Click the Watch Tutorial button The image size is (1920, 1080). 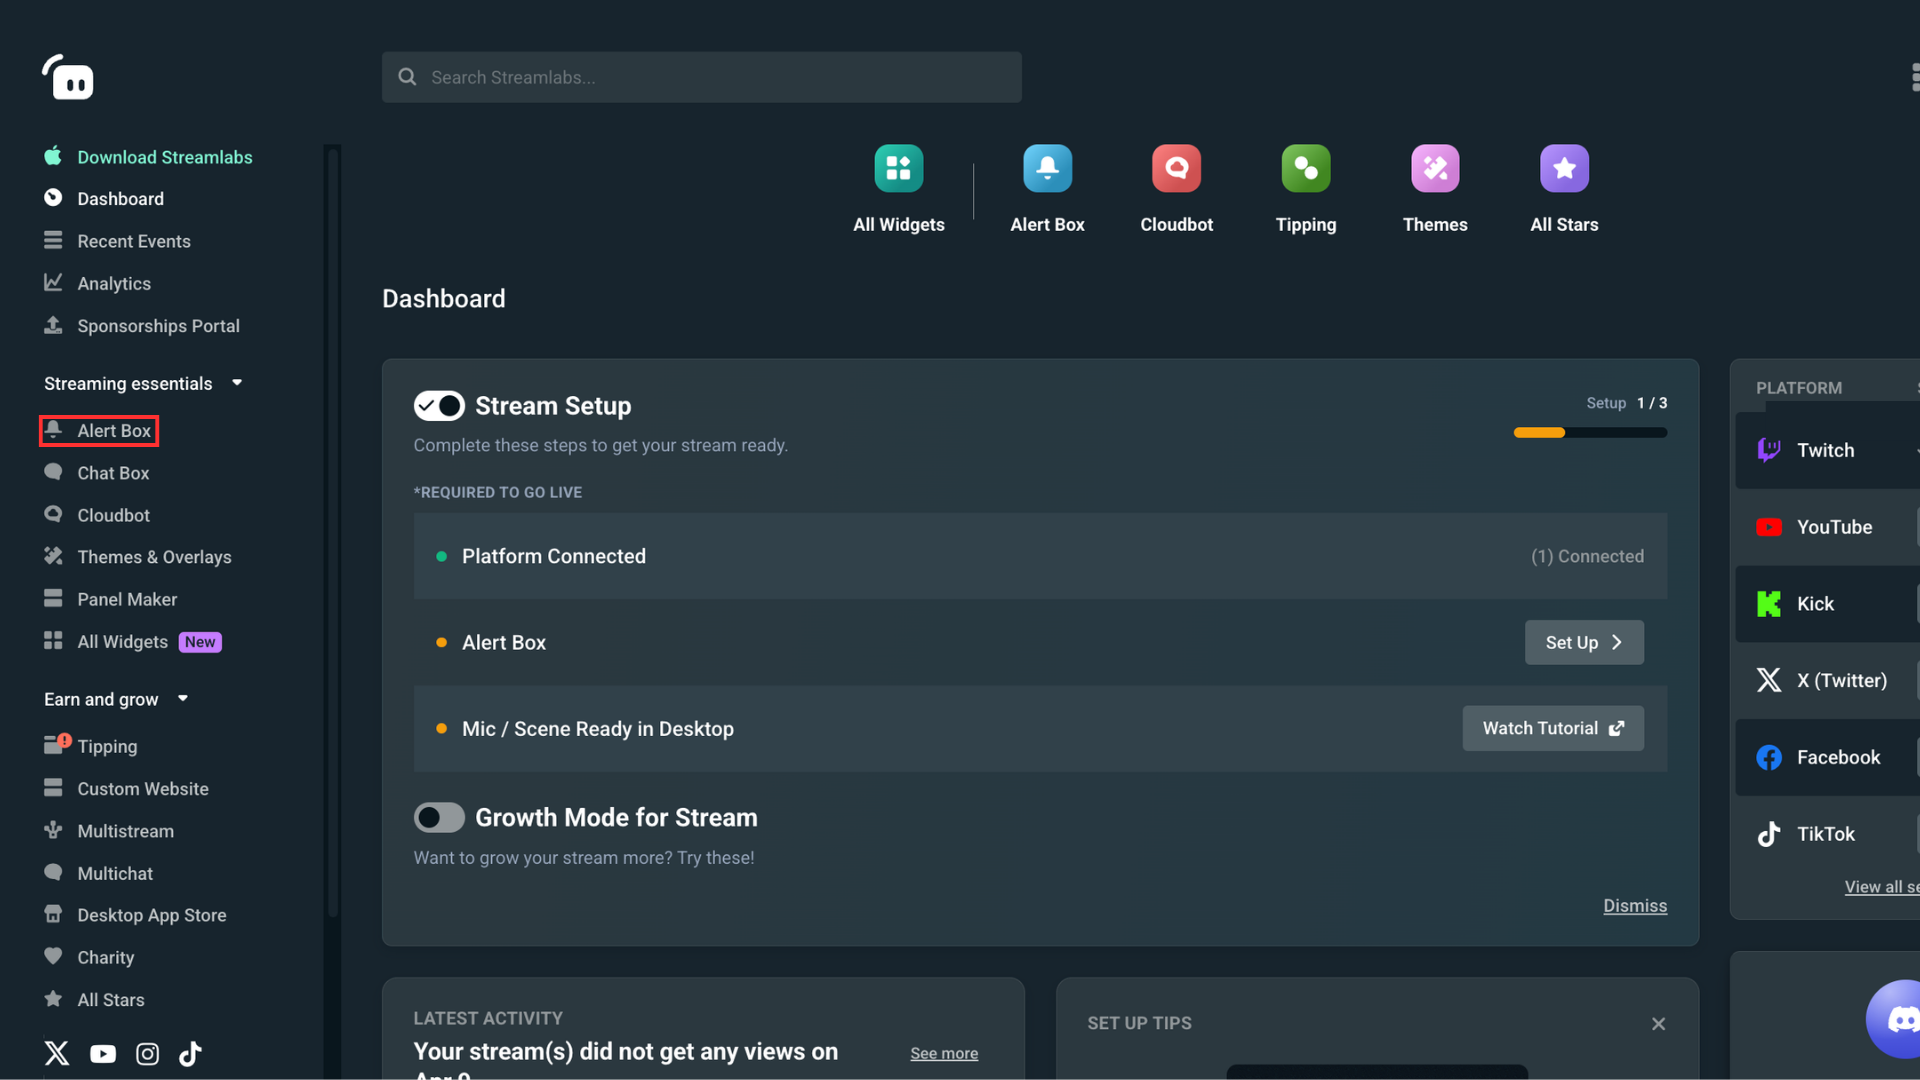[1553, 728]
